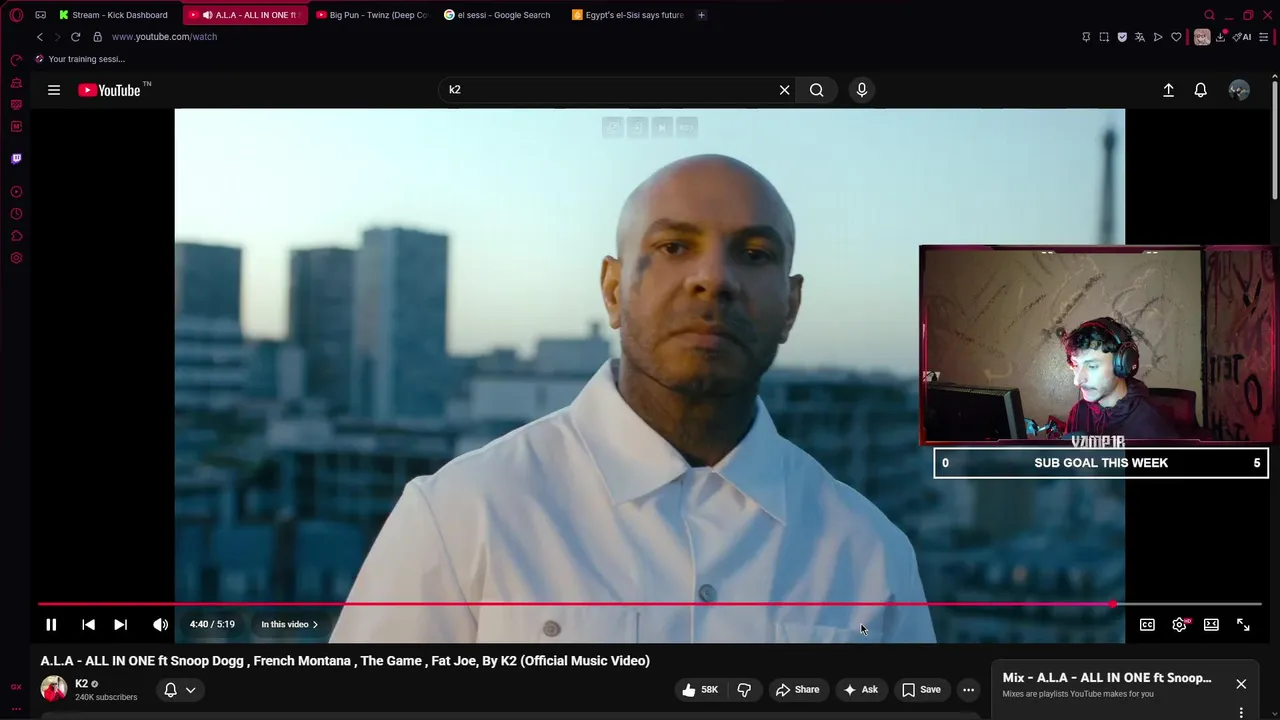The image size is (1280, 720).
Task: Skip to the previous video
Action: [88, 625]
